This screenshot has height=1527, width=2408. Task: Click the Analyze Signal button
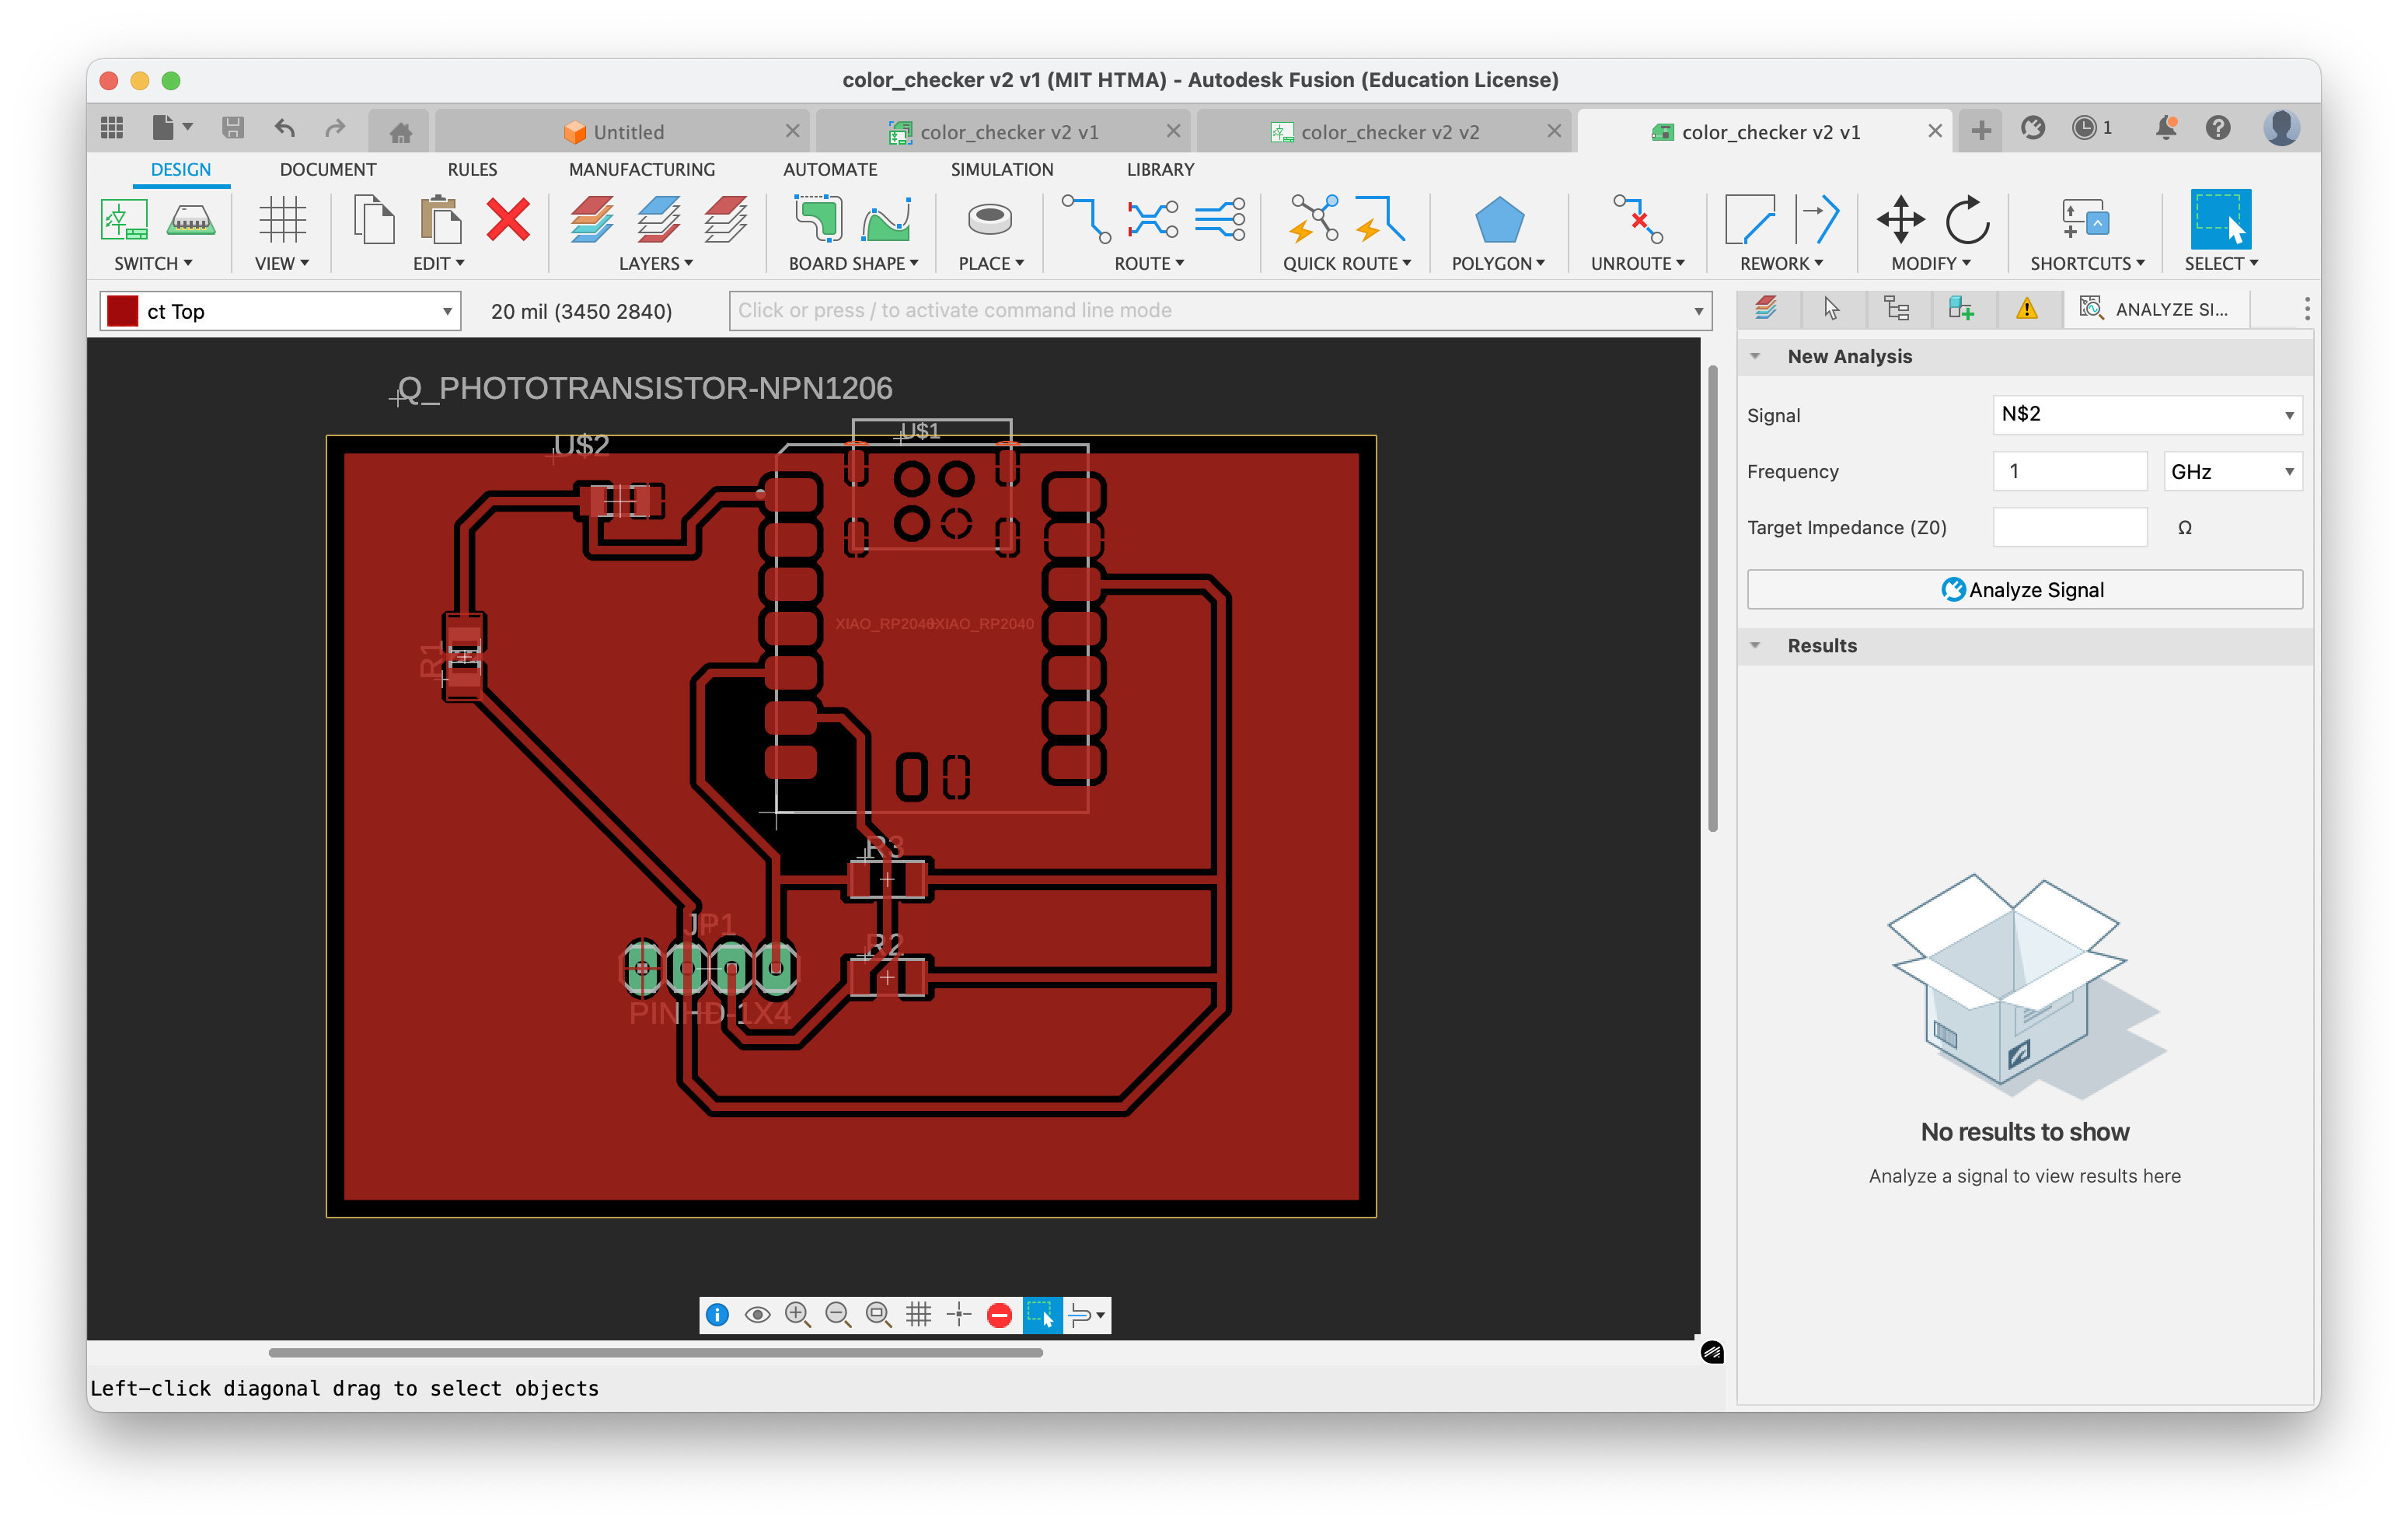point(2023,589)
